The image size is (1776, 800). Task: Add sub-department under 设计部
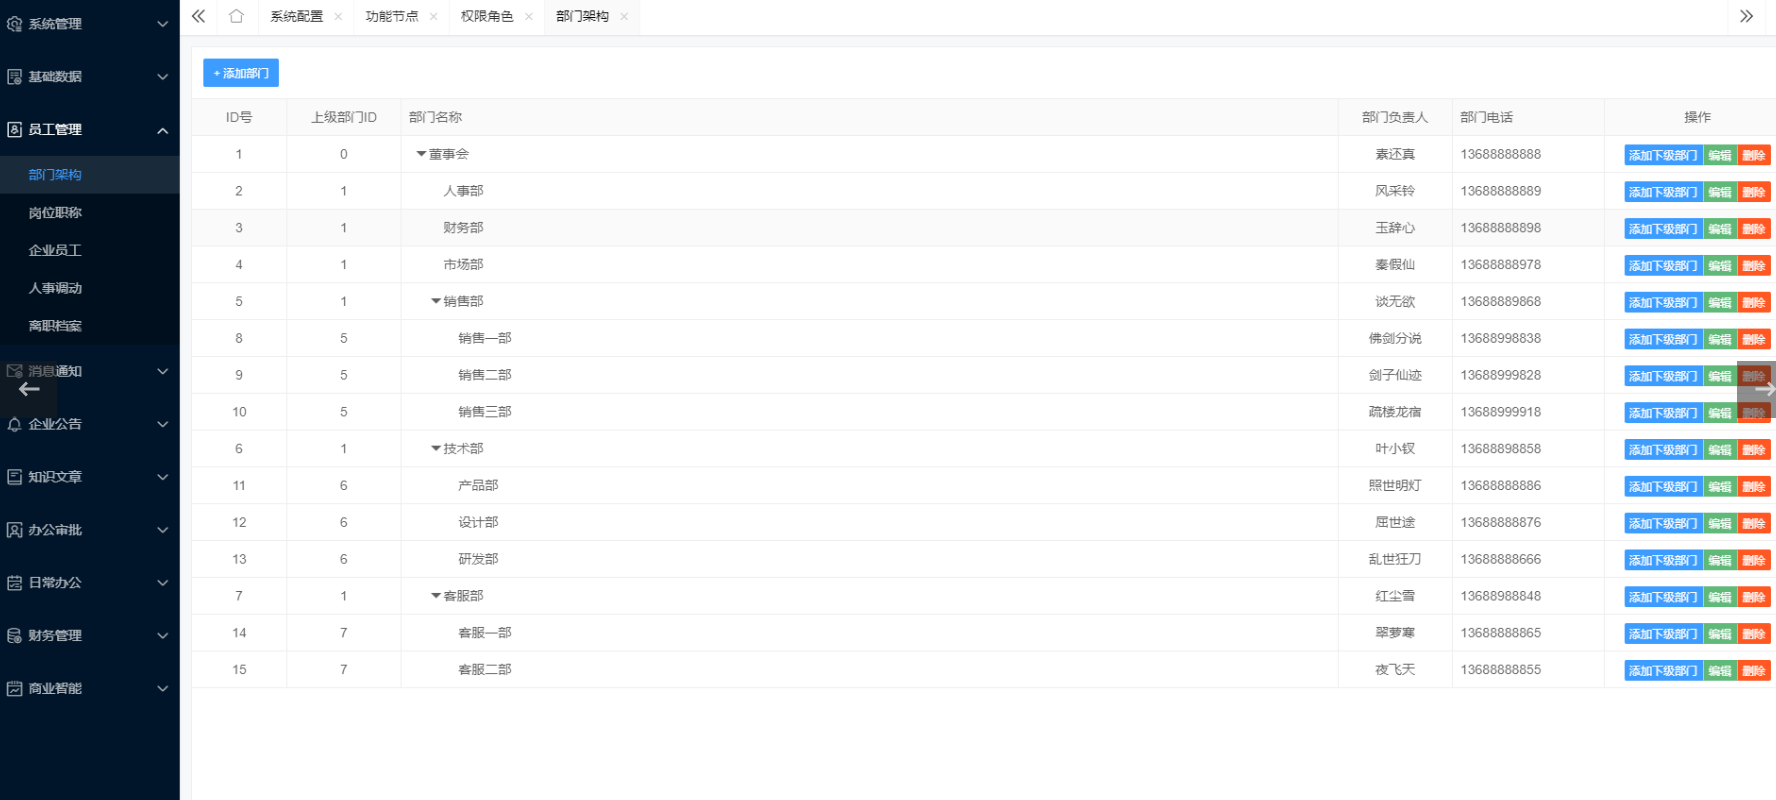click(x=1663, y=523)
